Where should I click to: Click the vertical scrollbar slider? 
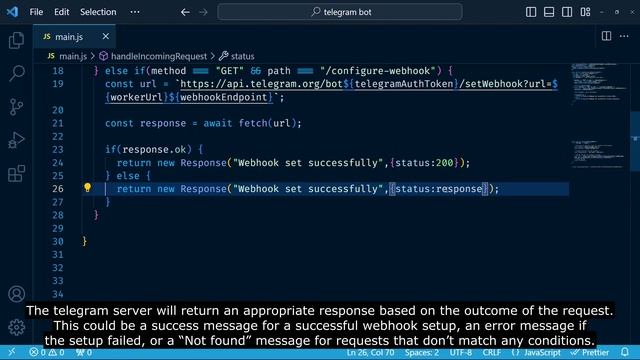pyautogui.click(x=635, y=141)
